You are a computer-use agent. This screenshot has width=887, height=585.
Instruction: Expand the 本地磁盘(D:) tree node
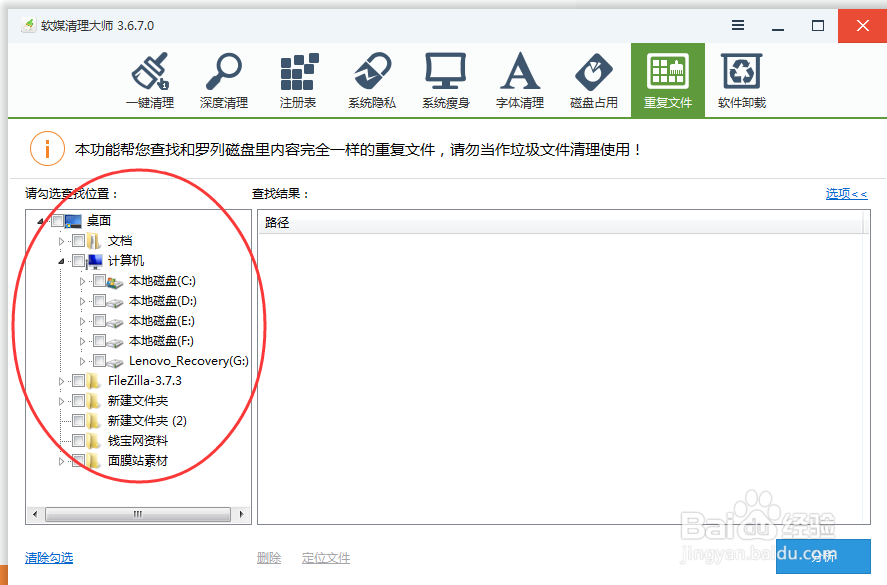(x=84, y=301)
